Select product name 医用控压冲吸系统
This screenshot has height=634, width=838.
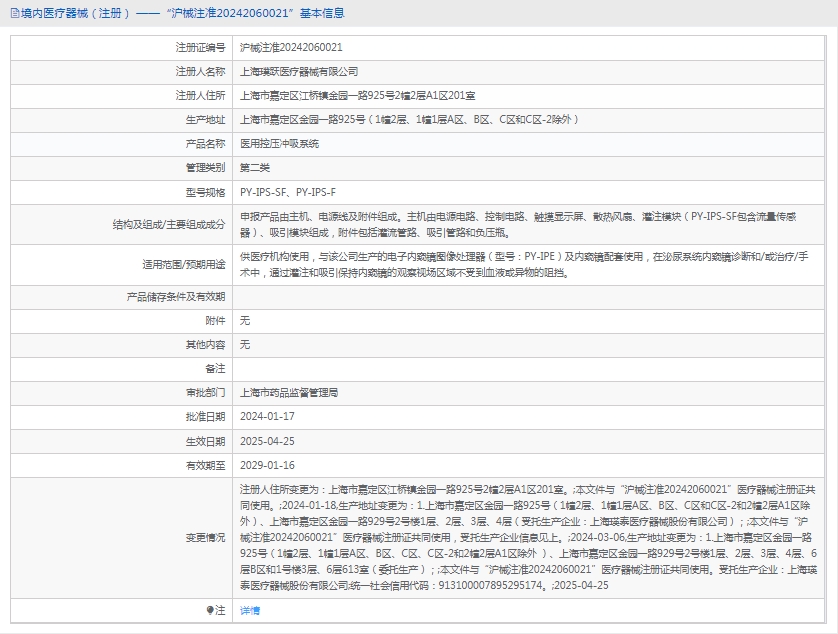click(279, 144)
